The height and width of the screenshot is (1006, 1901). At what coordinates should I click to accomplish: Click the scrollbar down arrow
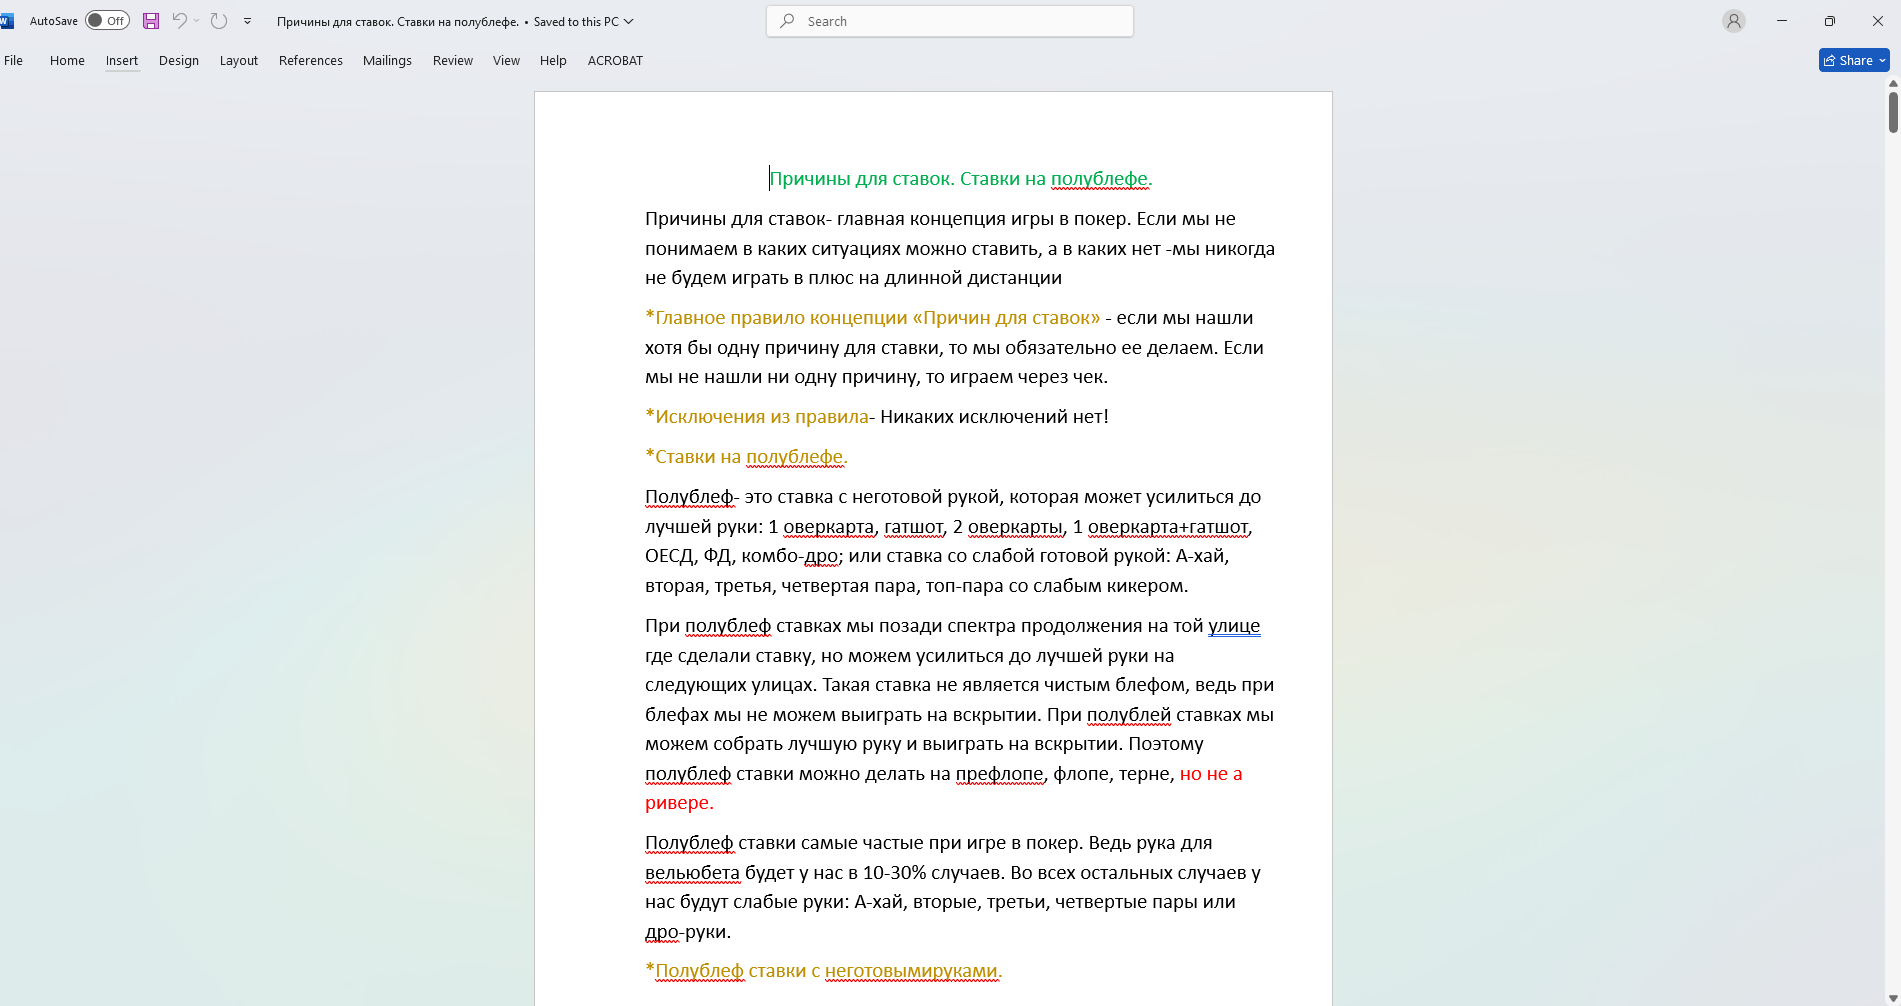pyautogui.click(x=1893, y=998)
